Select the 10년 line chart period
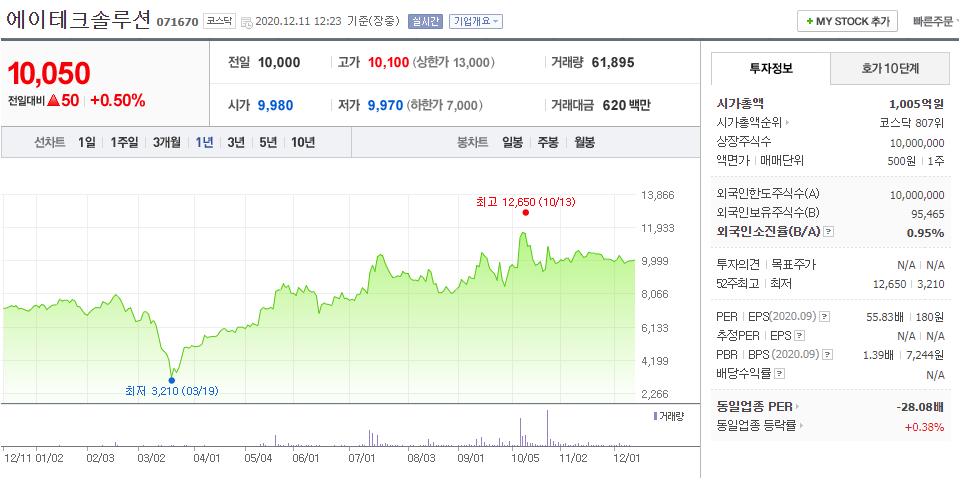 tap(303, 142)
